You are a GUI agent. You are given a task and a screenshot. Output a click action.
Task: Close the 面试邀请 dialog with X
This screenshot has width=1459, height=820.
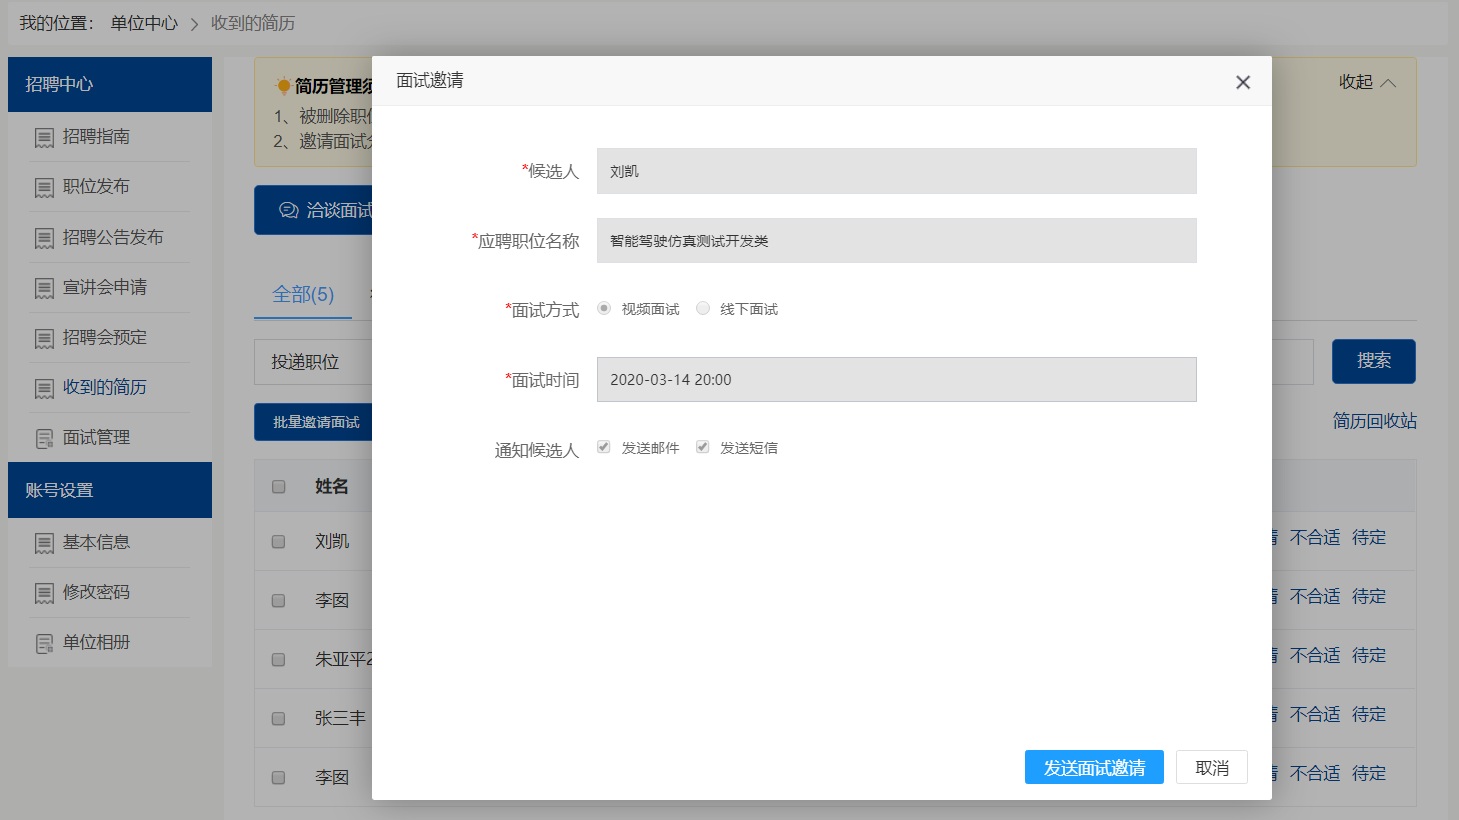(1243, 82)
